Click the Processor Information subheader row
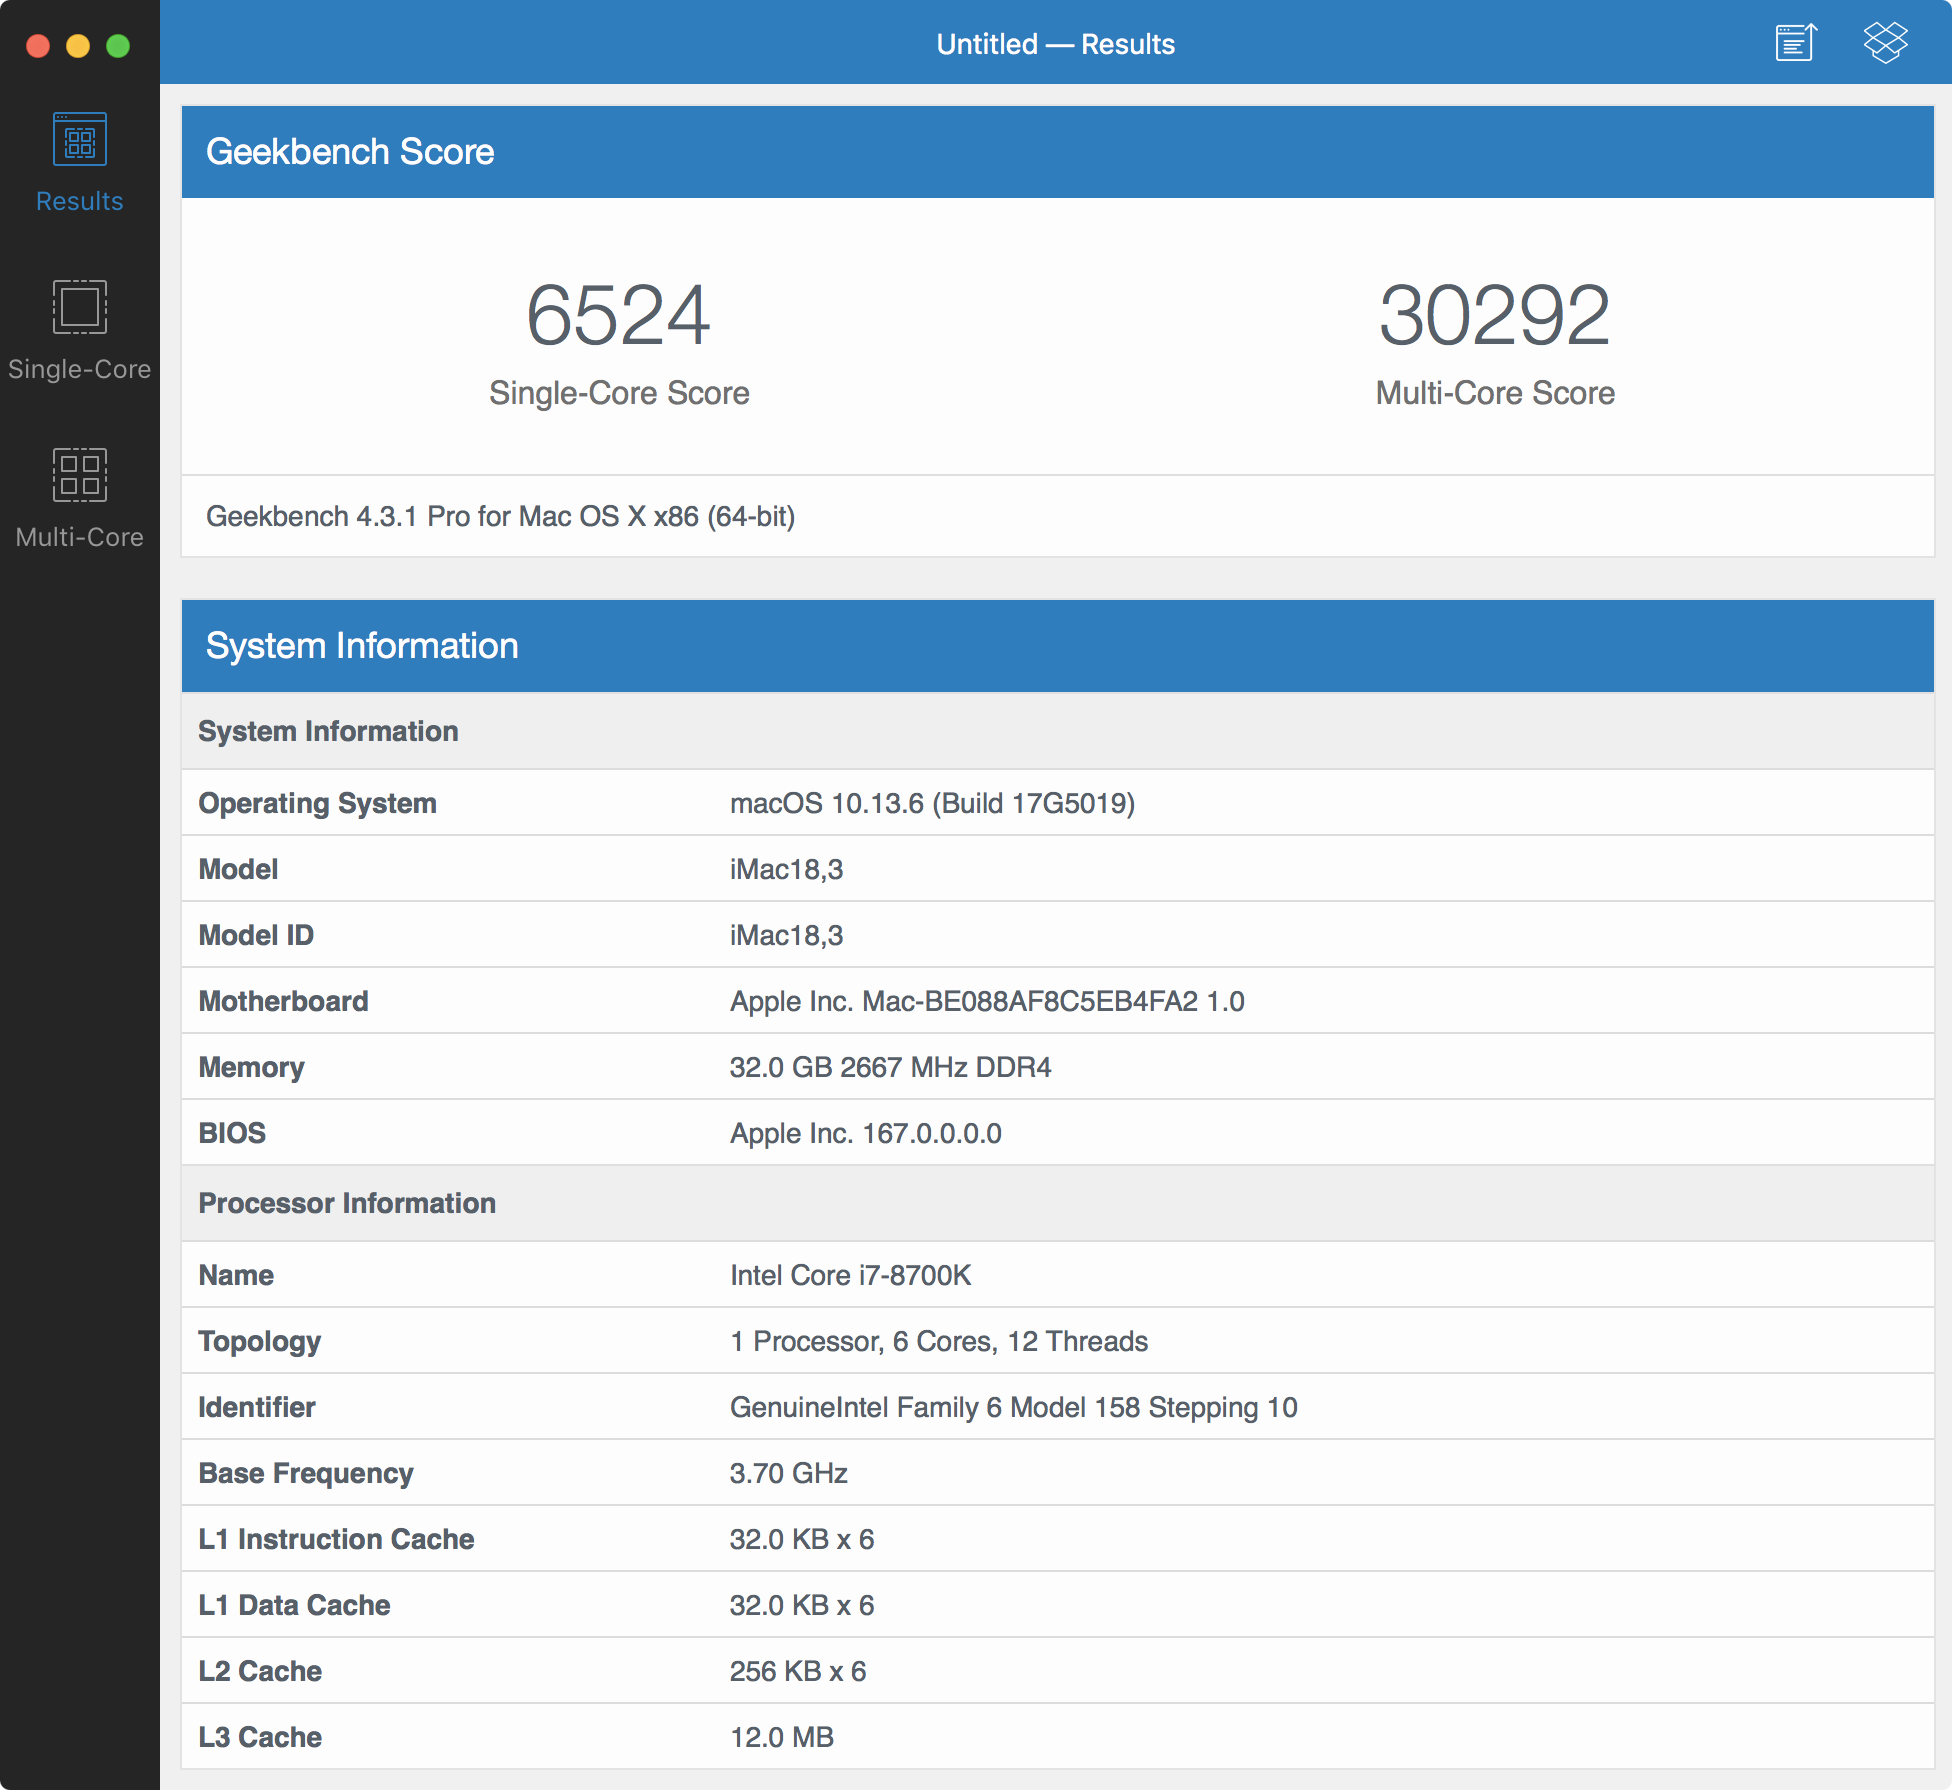1952x1790 pixels. pyautogui.click(x=1058, y=1203)
